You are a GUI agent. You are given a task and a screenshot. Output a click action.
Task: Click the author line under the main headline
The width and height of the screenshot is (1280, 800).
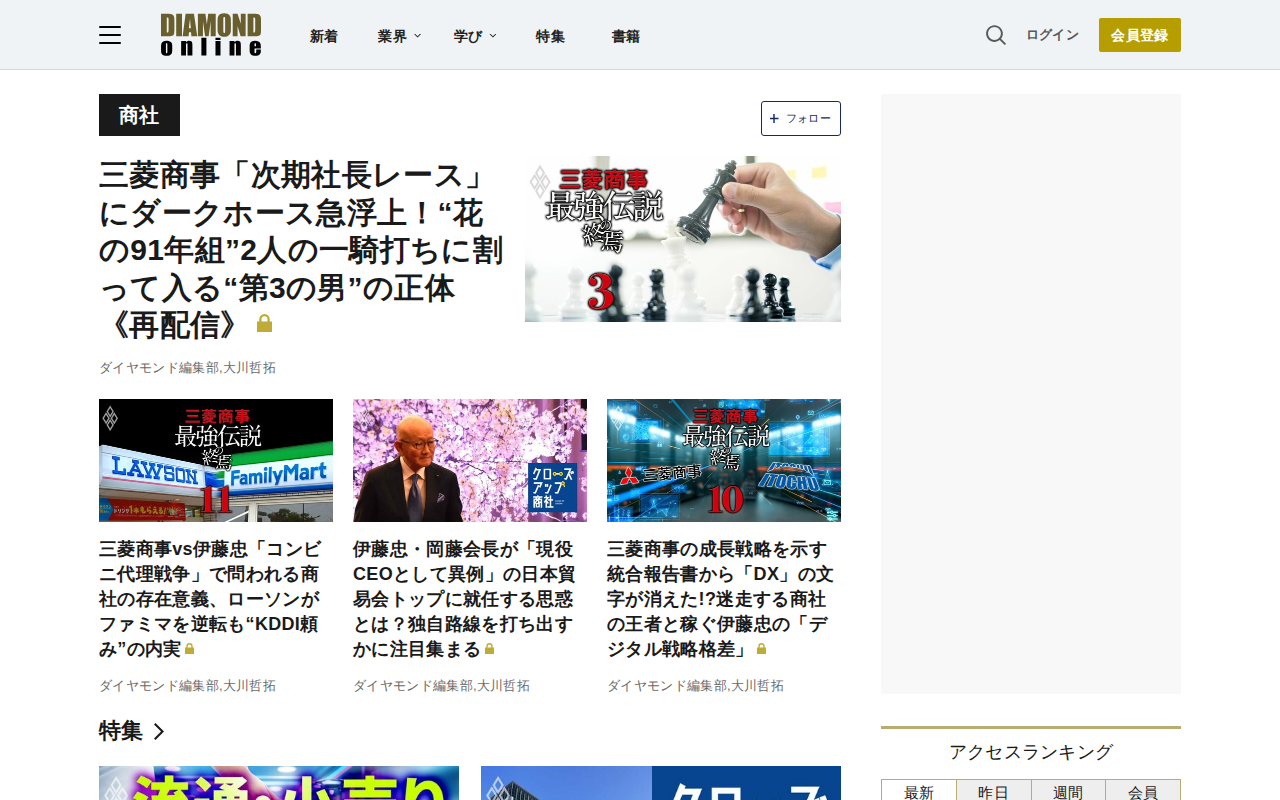[187, 368]
